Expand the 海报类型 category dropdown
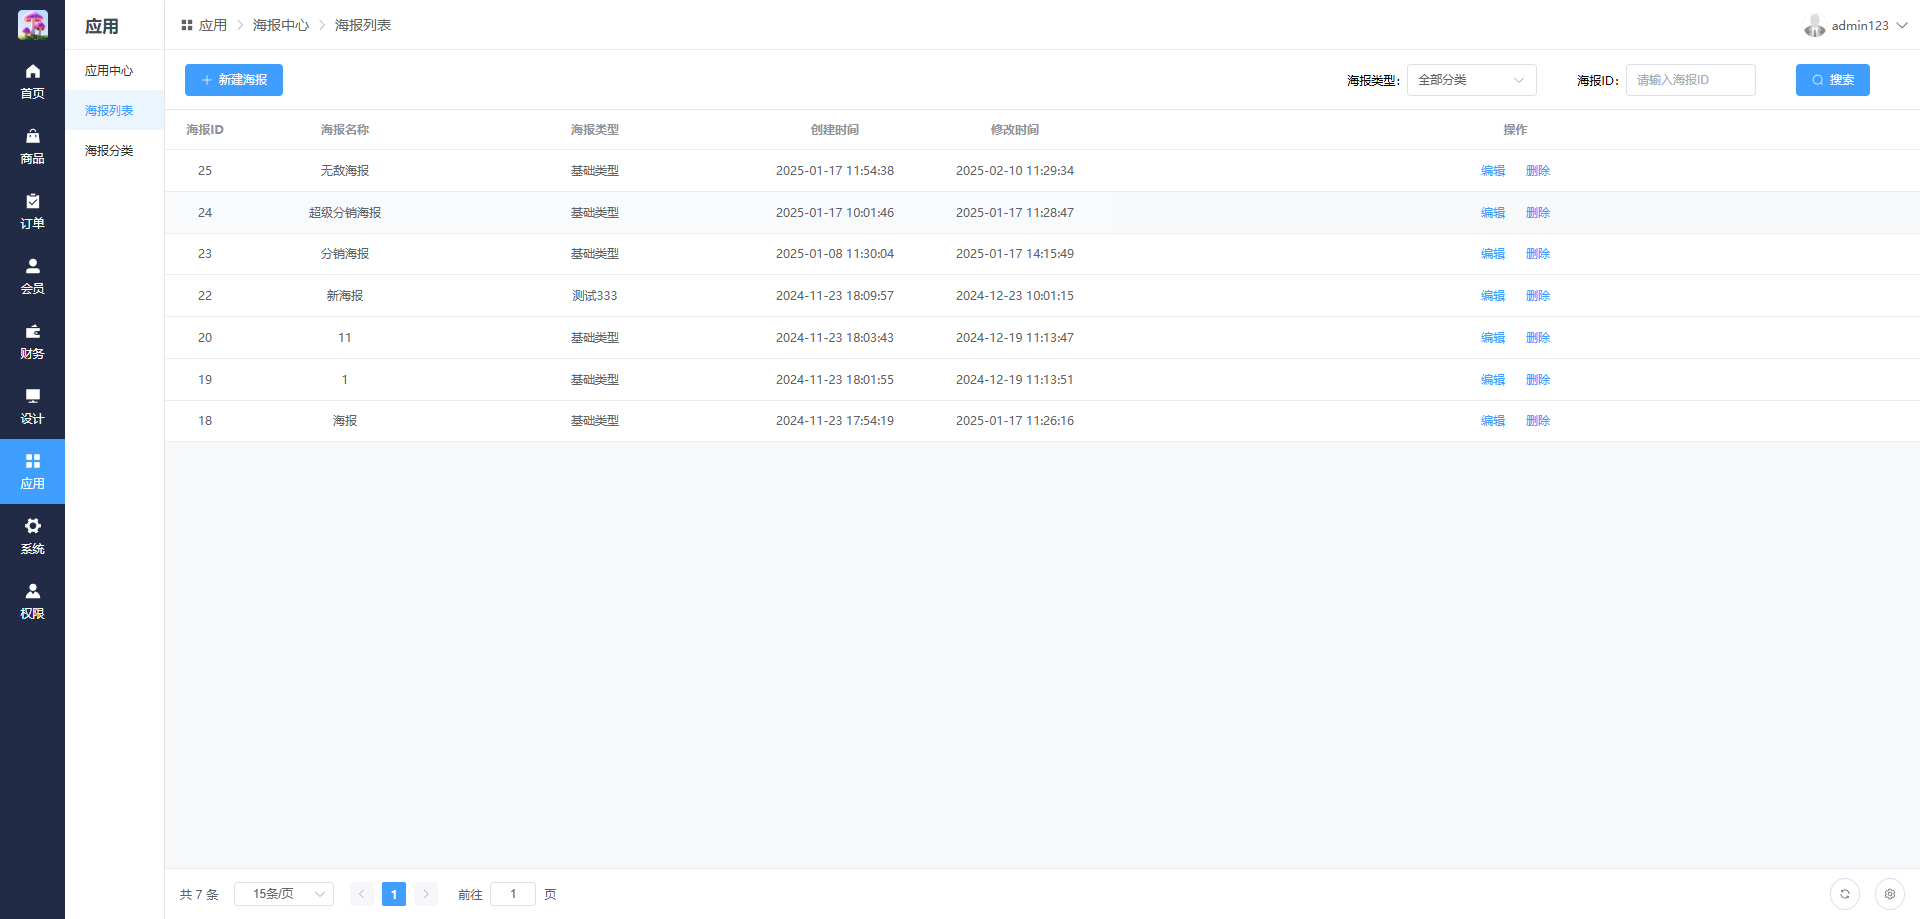Image resolution: width=1920 pixels, height=919 pixels. click(x=1471, y=80)
